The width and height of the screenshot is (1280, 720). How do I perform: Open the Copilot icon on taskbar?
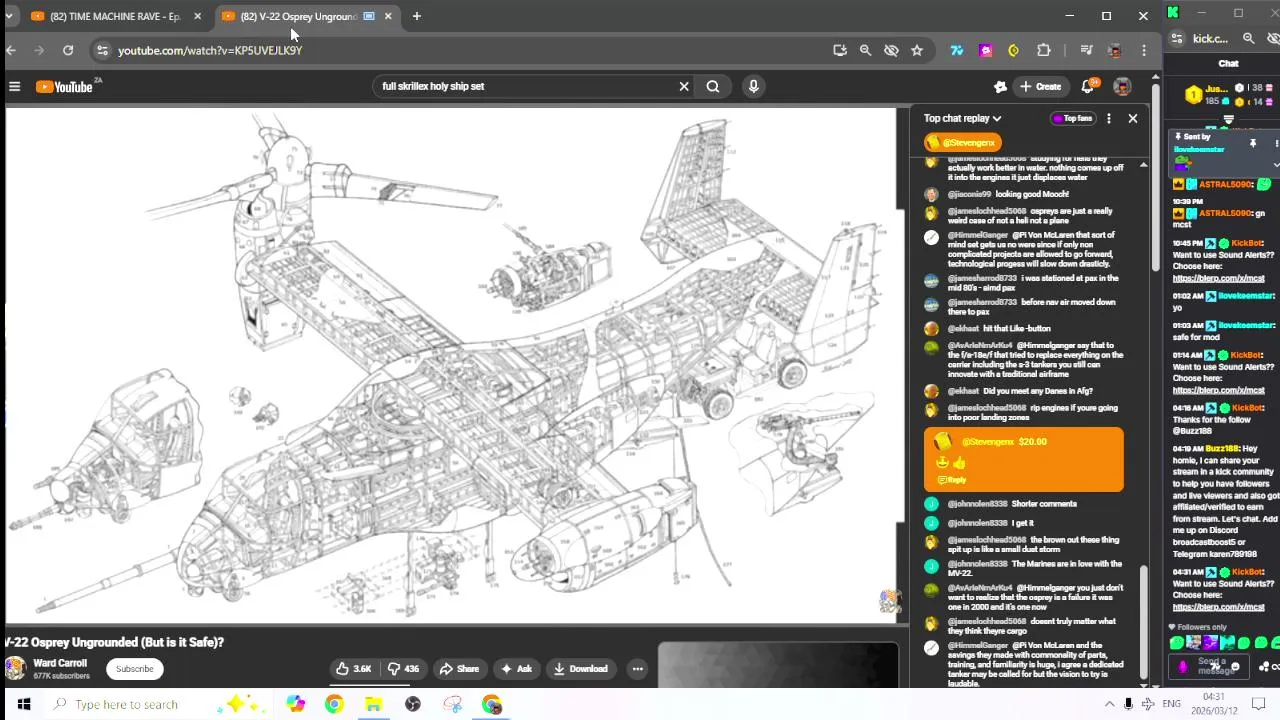[x=295, y=704]
